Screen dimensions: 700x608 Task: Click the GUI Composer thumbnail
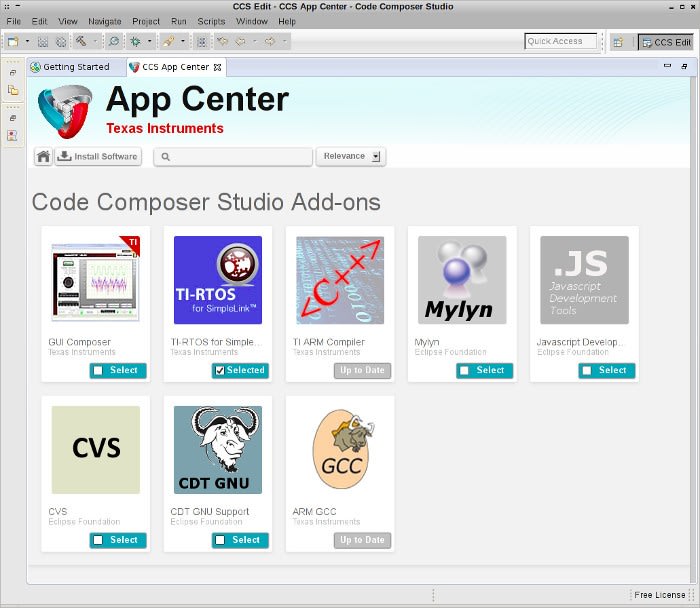pyautogui.click(x=96, y=280)
